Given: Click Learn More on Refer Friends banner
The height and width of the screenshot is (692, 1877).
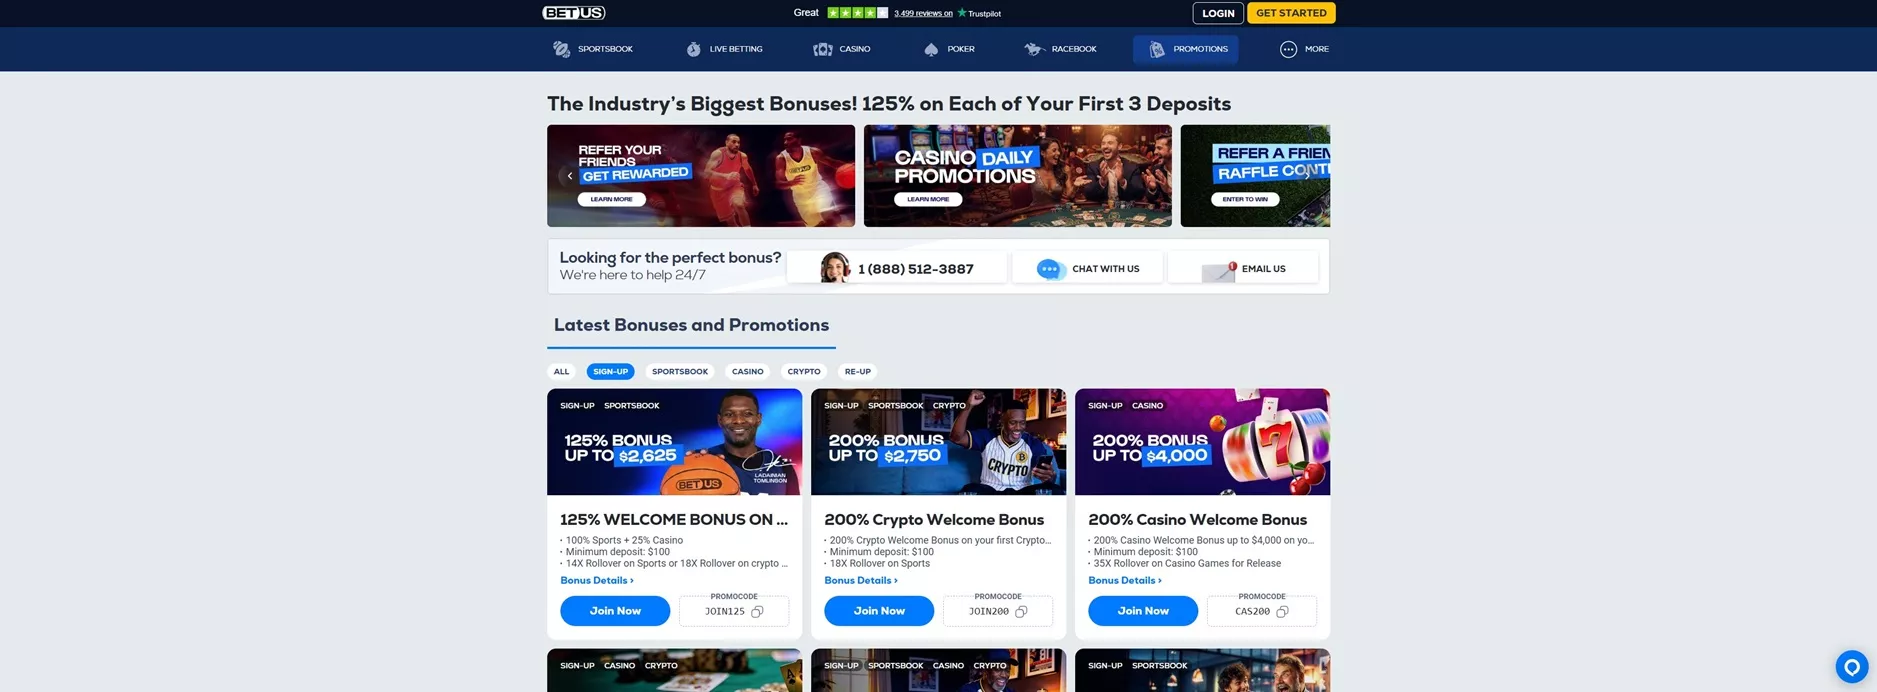Looking at the screenshot, I should pyautogui.click(x=612, y=199).
